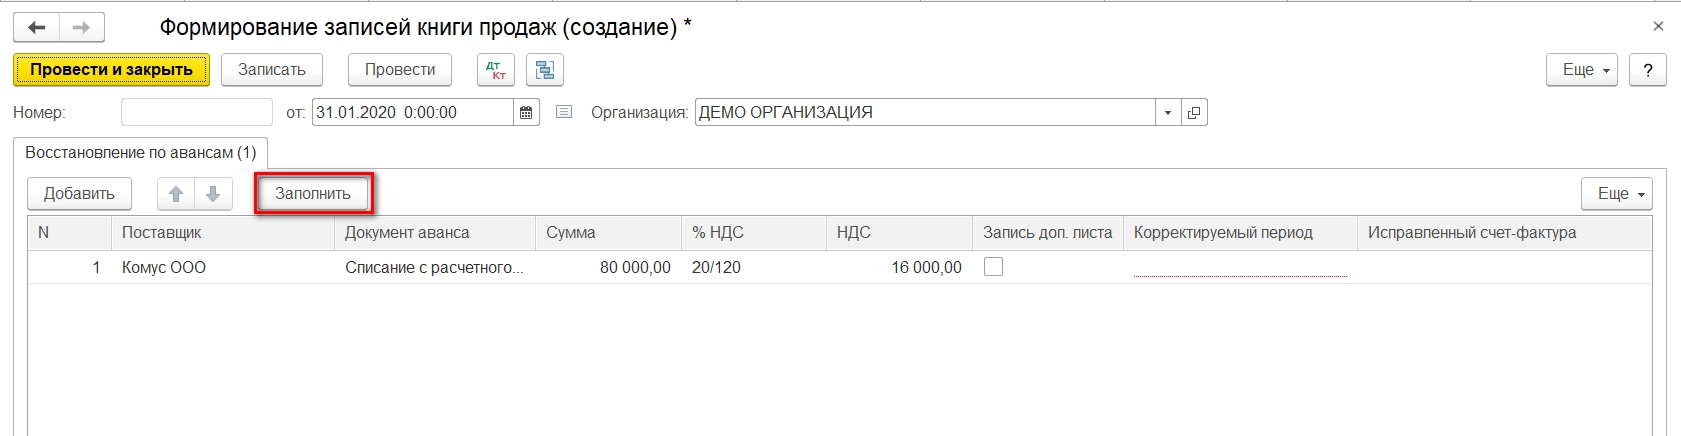1681x436 pixels.
Task: Move the row up with arrow
Action: click(176, 194)
